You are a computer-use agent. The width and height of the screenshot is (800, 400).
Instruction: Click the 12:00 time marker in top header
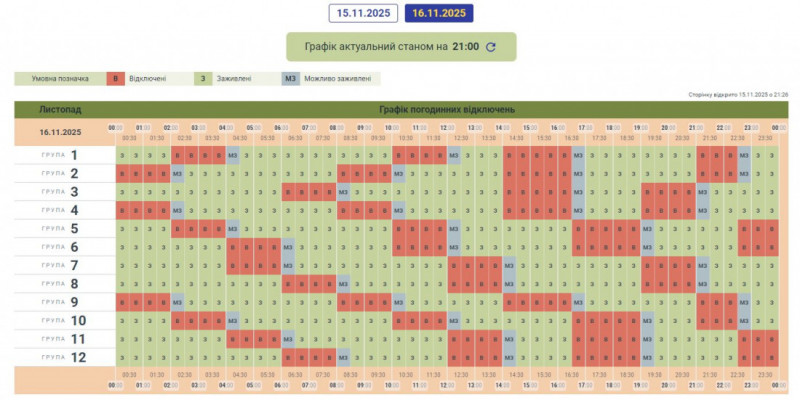click(x=446, y=128)
